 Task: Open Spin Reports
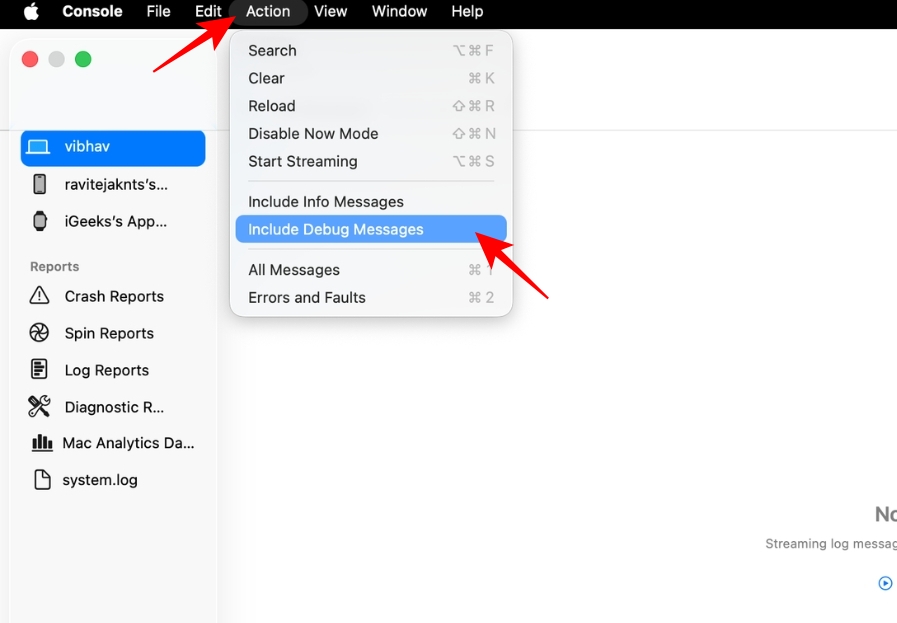[113, 333]
